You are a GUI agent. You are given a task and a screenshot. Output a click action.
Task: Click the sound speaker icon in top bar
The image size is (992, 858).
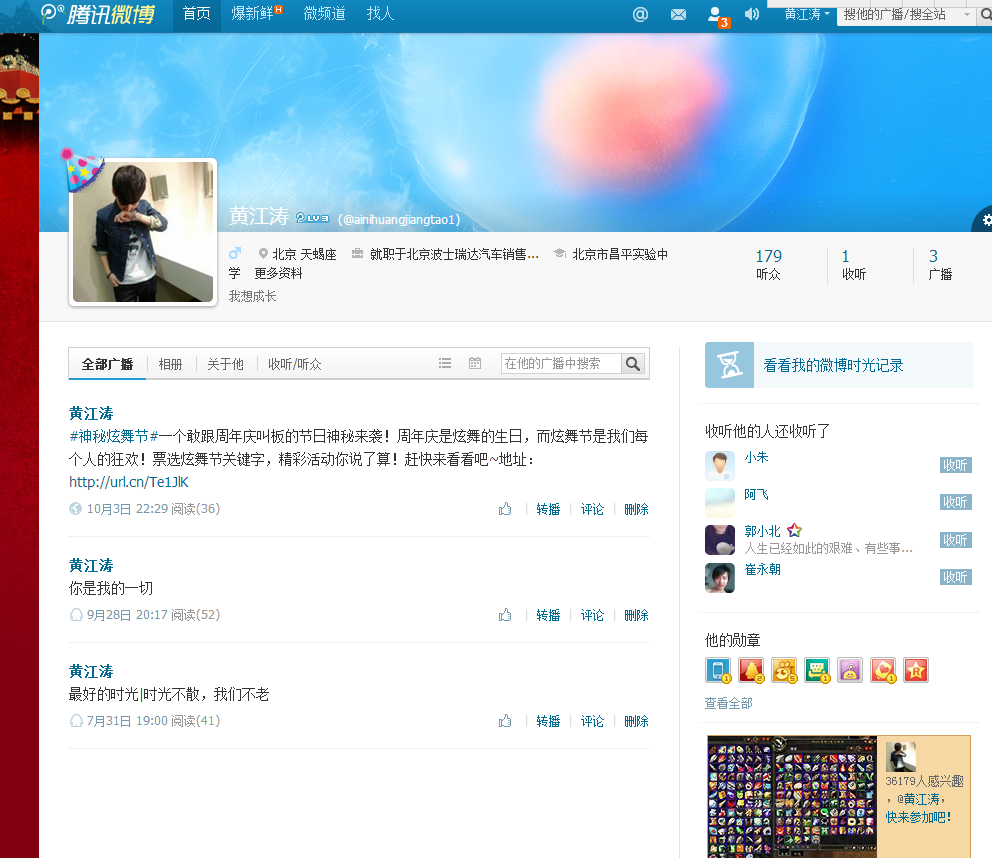pyautogui.click(x=752, y=14)
